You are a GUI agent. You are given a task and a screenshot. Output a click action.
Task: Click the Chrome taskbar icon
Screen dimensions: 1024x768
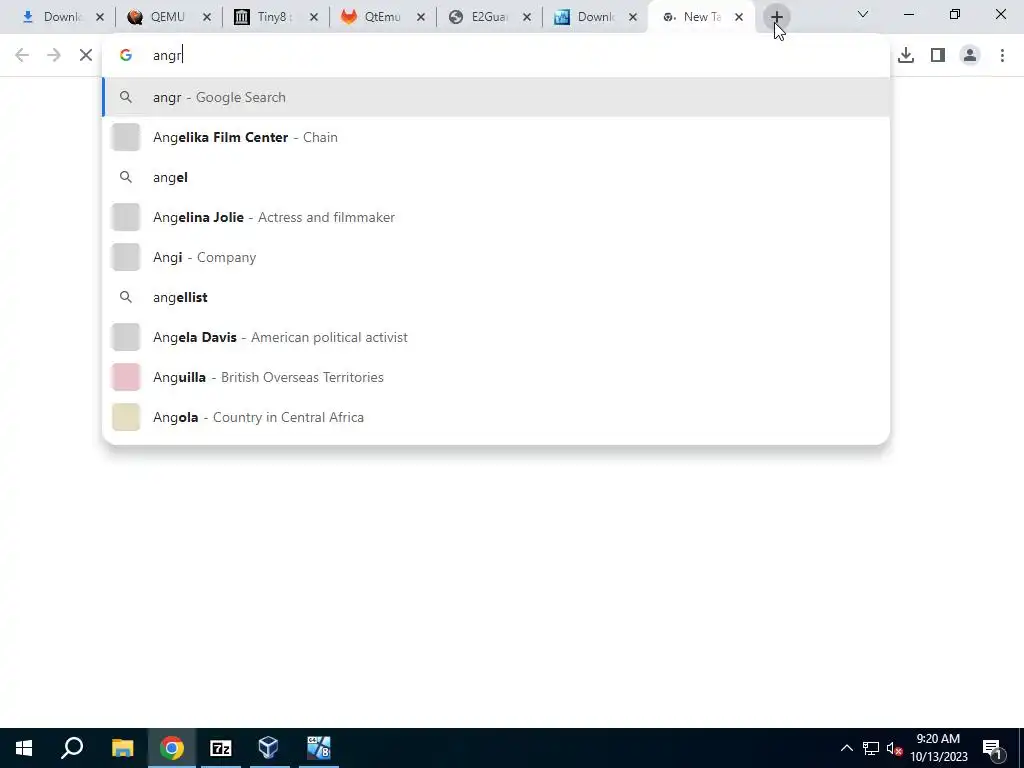click(x=171, y=748)
